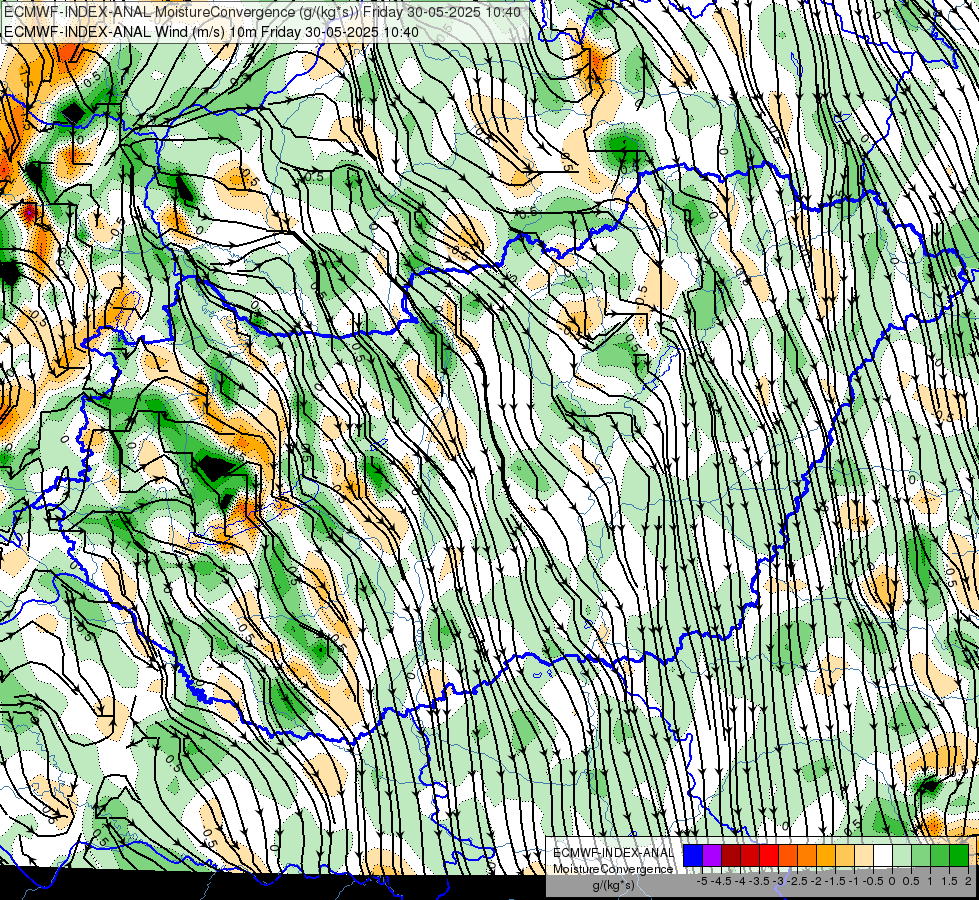Click the Wind (m/s) 10m title line
The height and width of the screenshot is (900, 979).
(x=211, y=32)
